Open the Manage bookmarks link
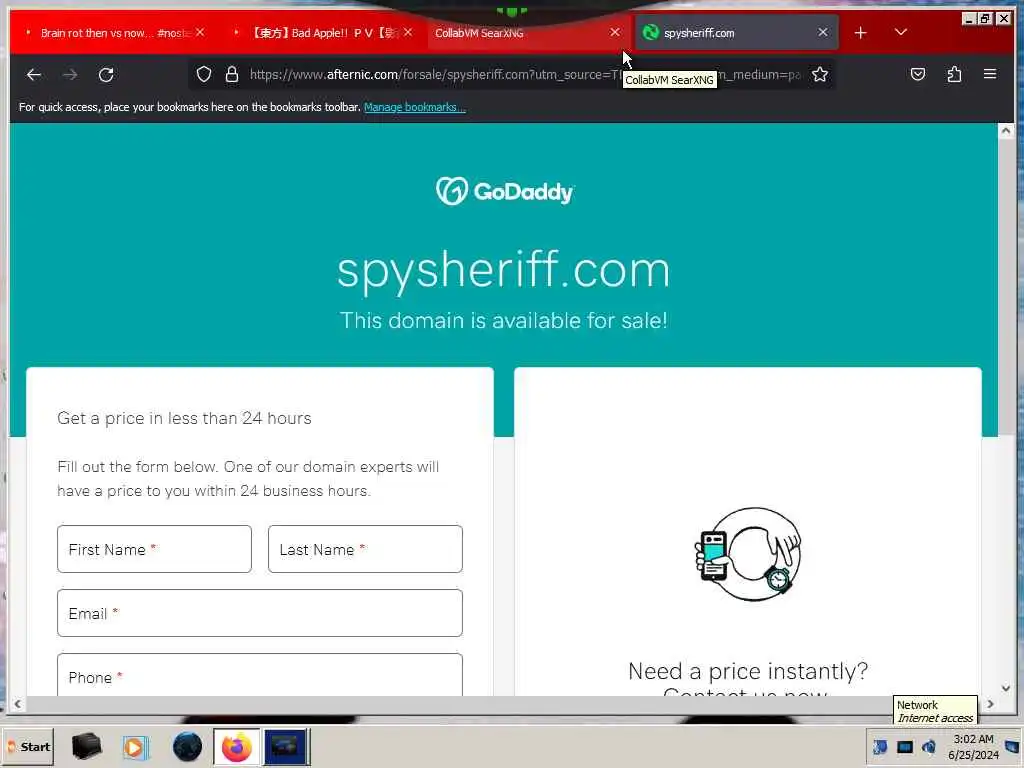This screenshot has width=1024, height=768. pos(415,107)
